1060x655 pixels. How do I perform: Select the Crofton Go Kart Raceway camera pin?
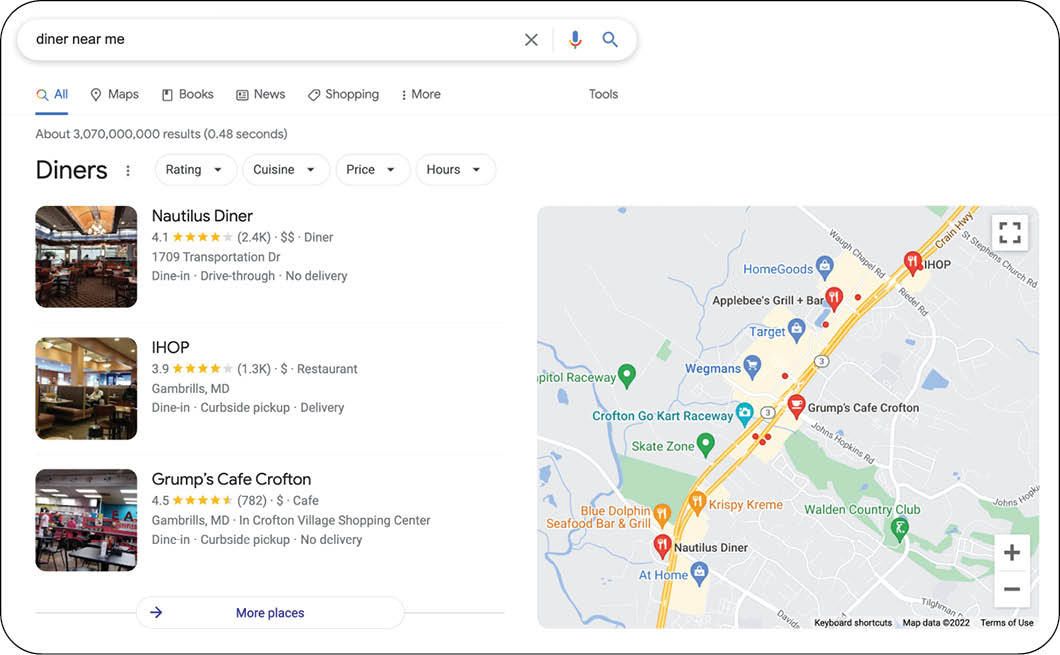[744, 414]
